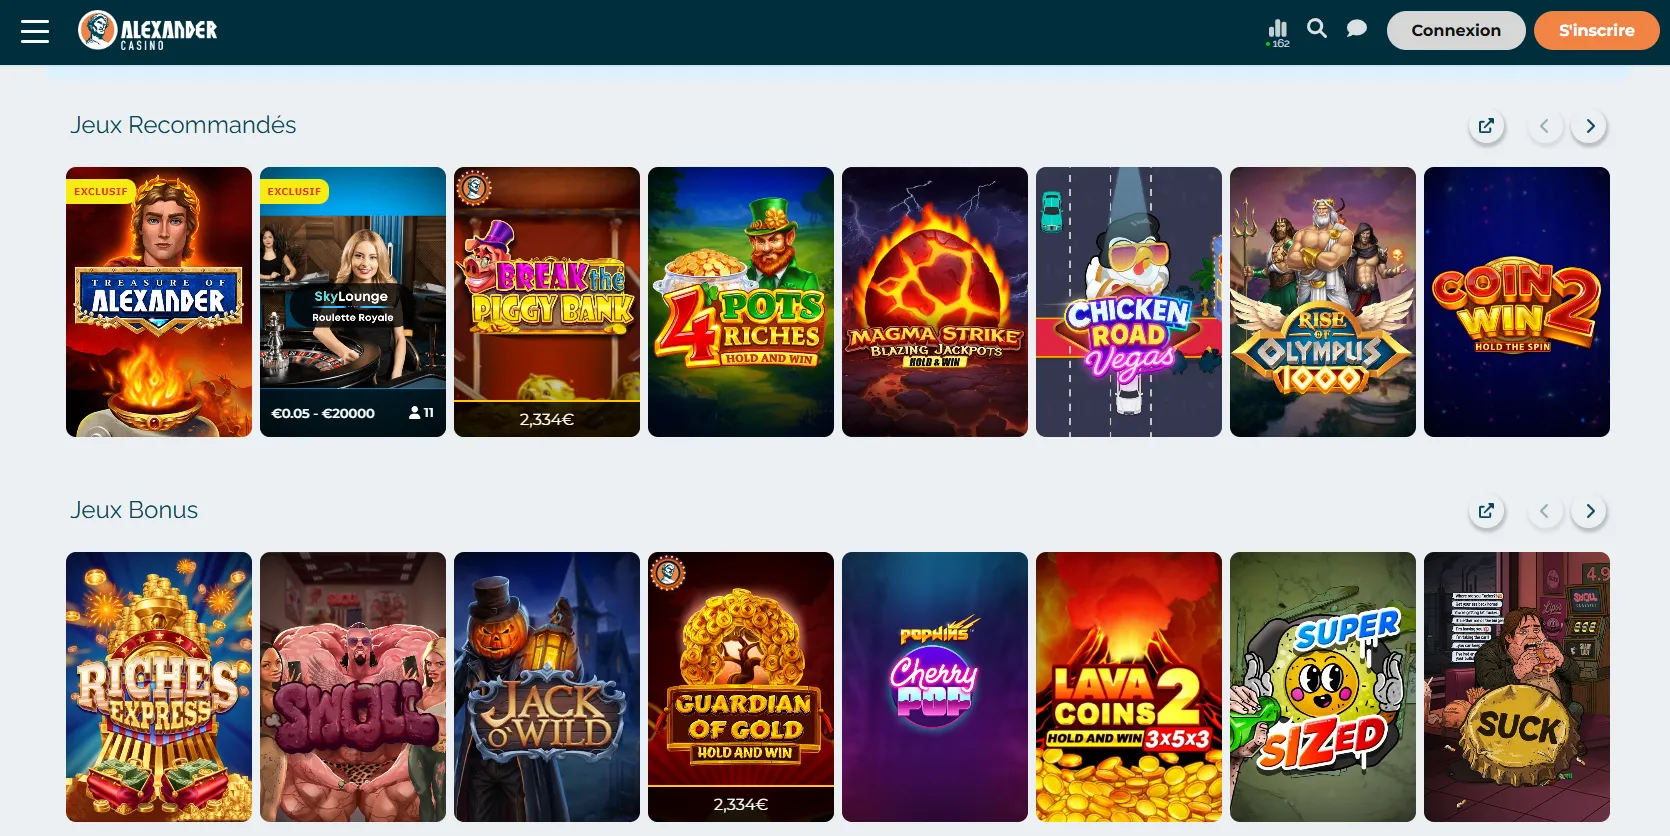Launch Treasure of Alexander game
The image size is (1670, 836).
pyautogui.click(x=159, y=302)
